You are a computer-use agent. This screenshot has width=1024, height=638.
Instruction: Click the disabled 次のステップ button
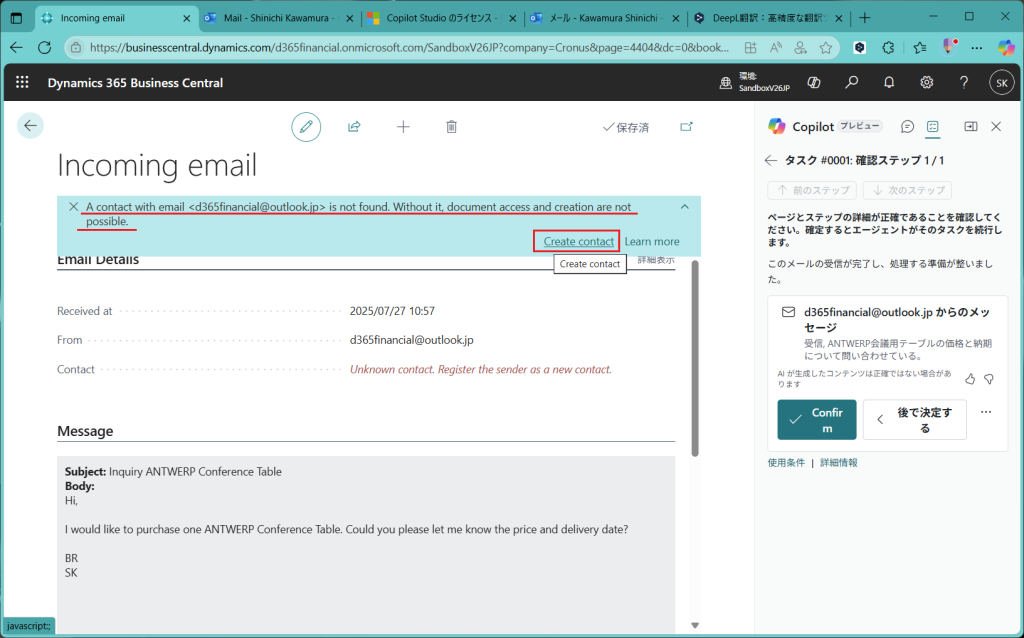pos(907,190)
